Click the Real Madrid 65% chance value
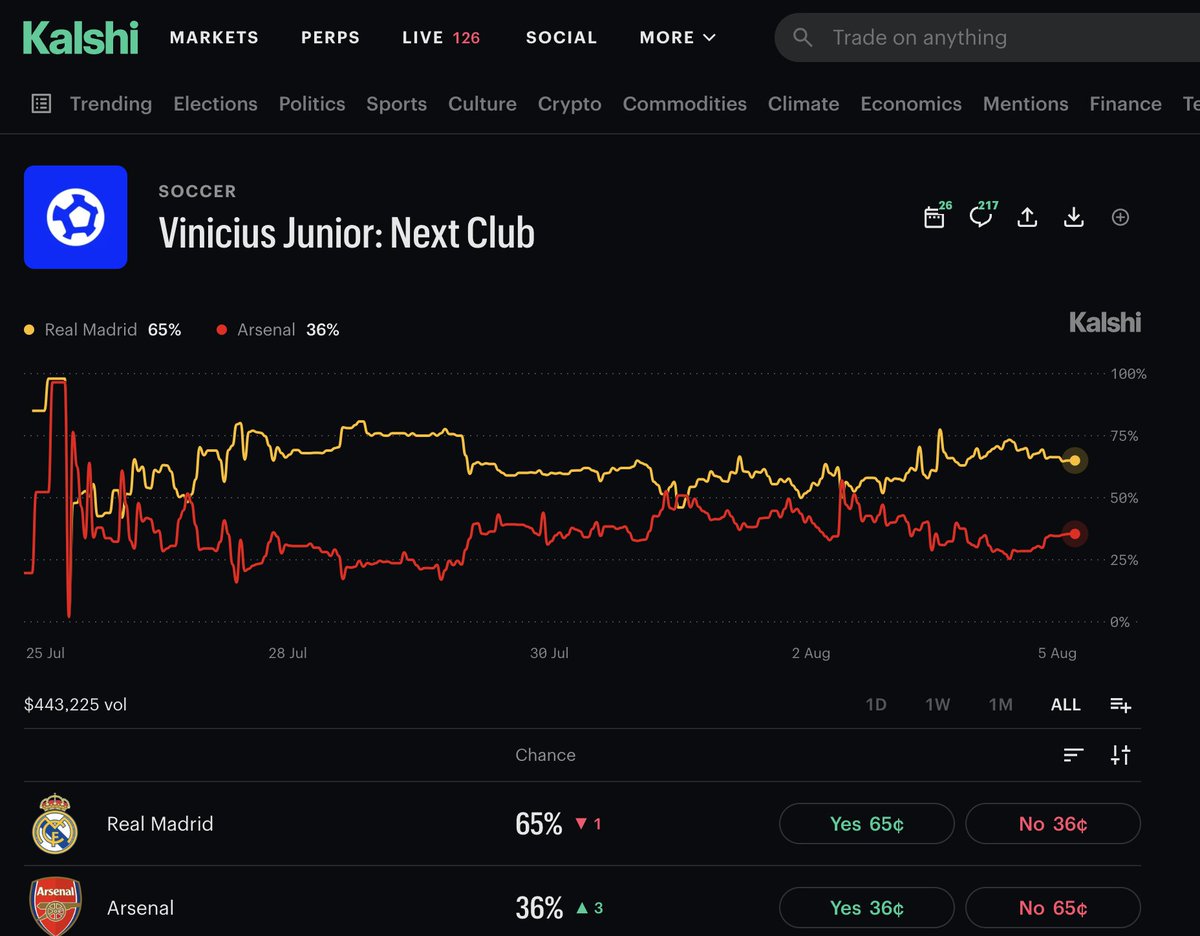The width and height of the screenshot is (1200, 936). [x=539, y=824]
